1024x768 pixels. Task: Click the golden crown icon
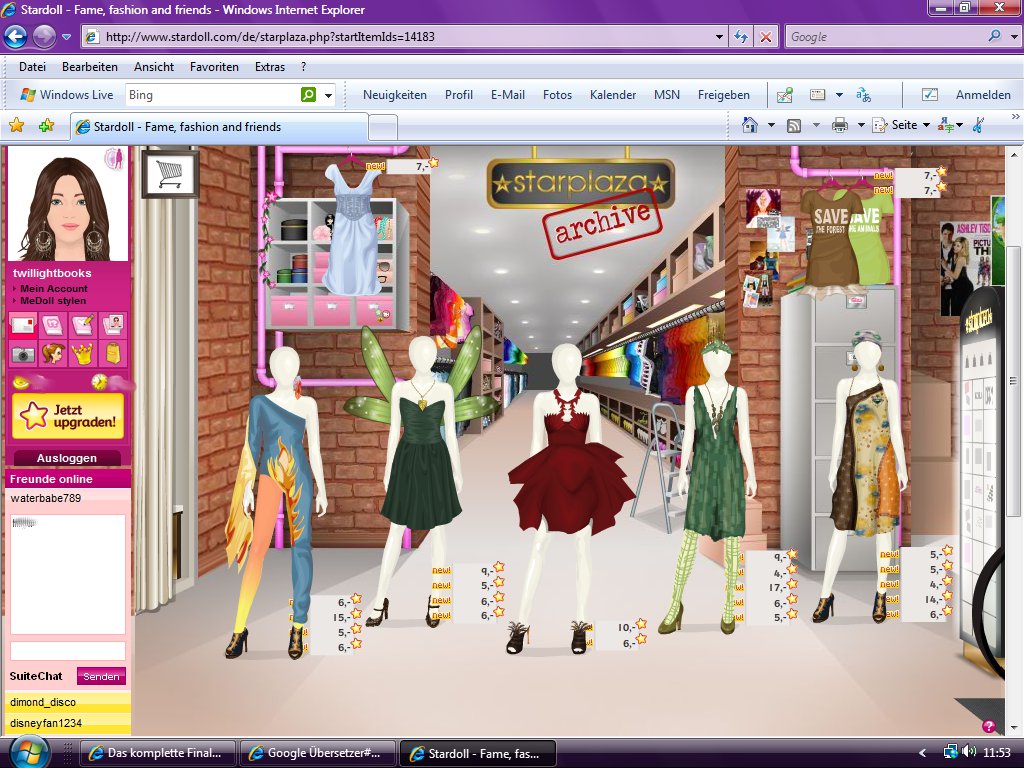83,354
